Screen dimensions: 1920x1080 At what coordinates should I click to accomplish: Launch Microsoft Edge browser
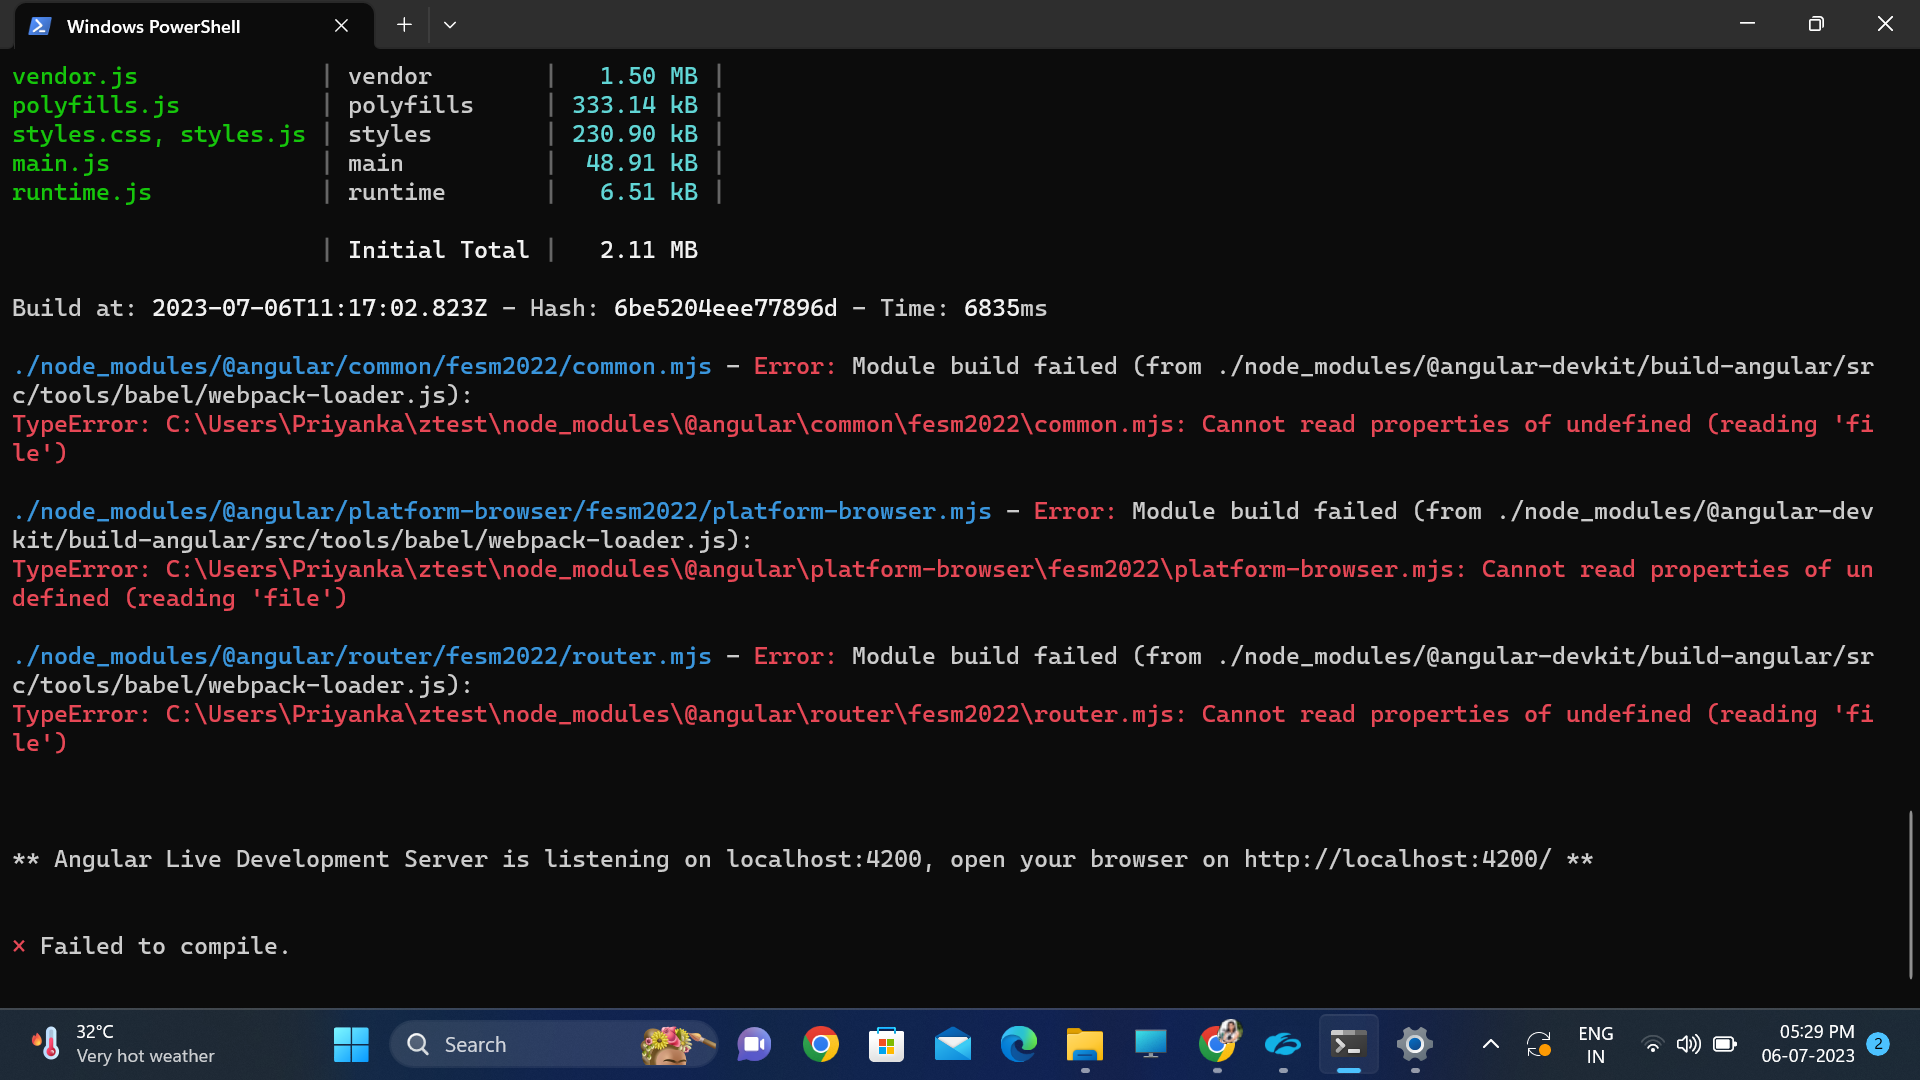[x=1019, y=1044]
